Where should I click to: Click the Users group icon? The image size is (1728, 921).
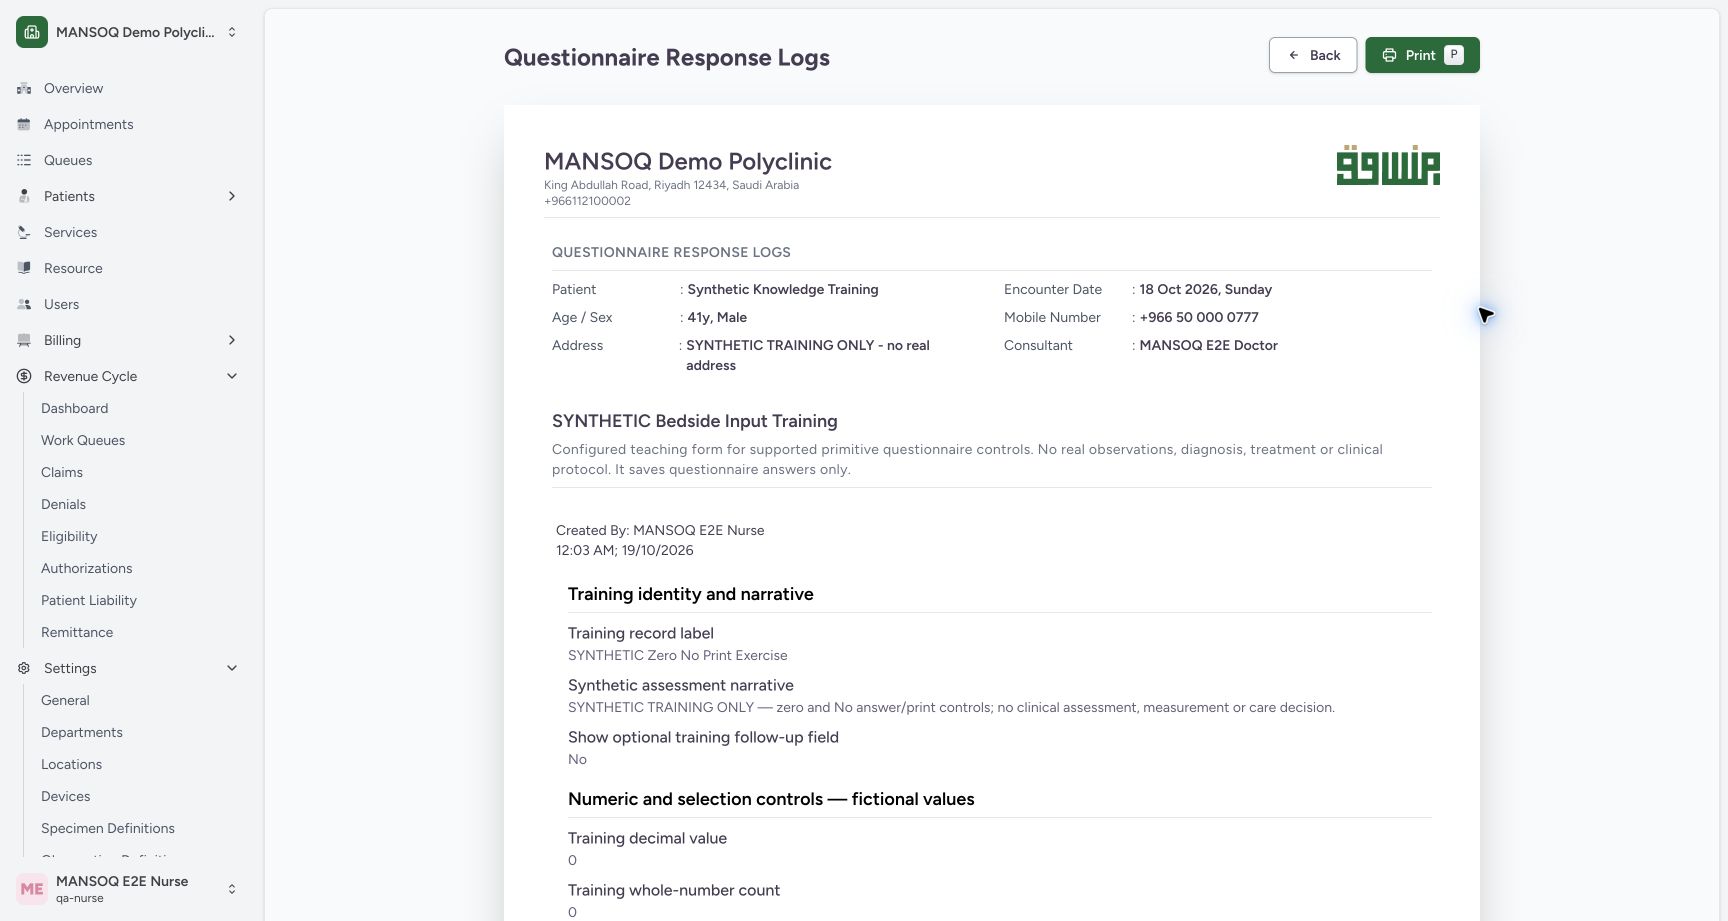24,304
